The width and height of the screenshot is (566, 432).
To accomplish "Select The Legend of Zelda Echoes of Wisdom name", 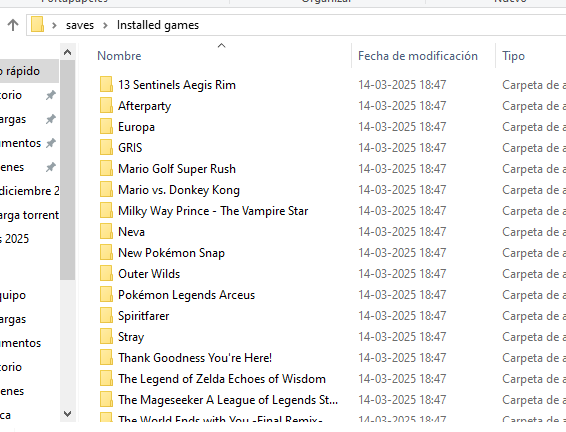I will pos(222,379).
